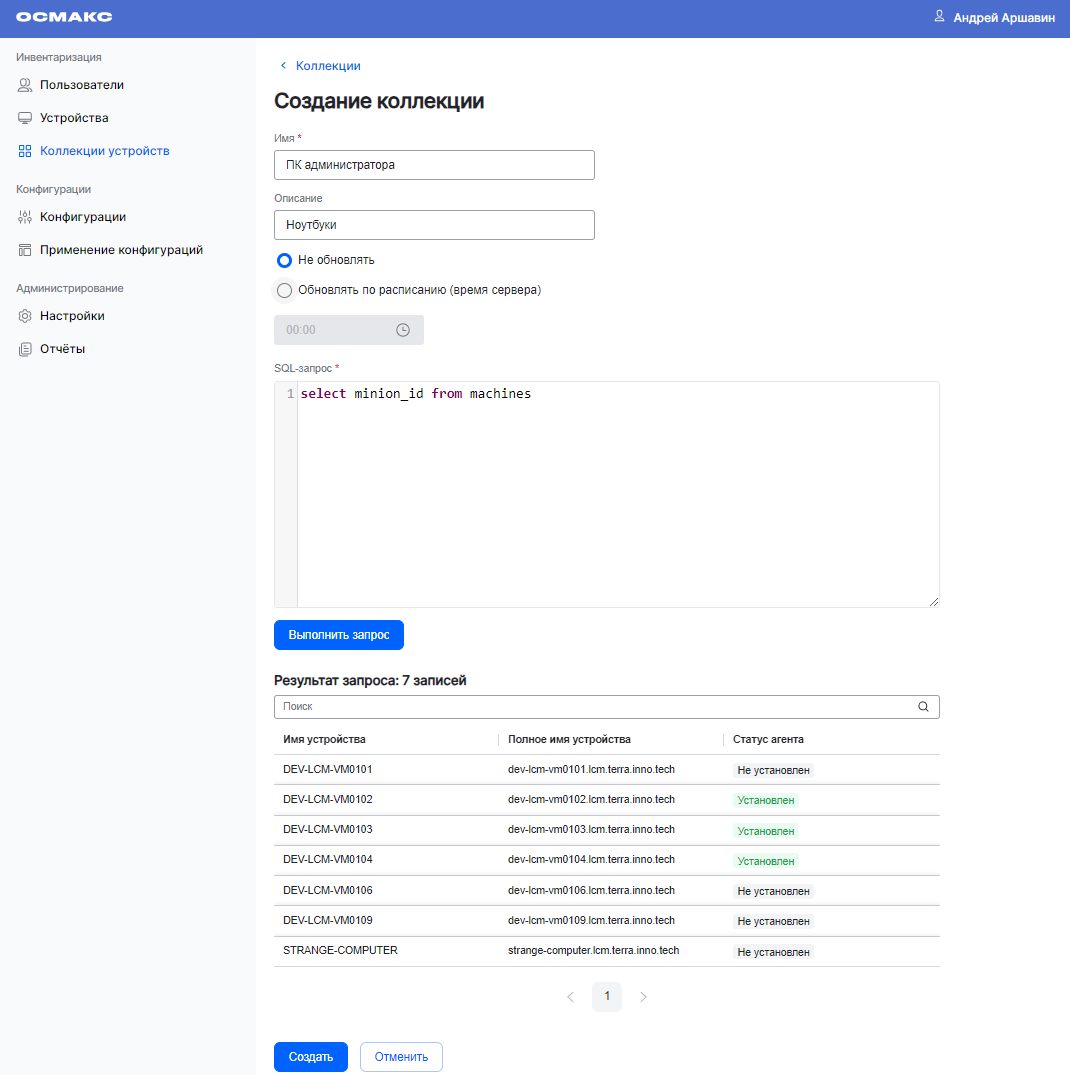Image resolution: width=1070 pixels, height=1075 pixels.
Task: Open "Применение конфигураций" menu item
Action: point(121,250)
